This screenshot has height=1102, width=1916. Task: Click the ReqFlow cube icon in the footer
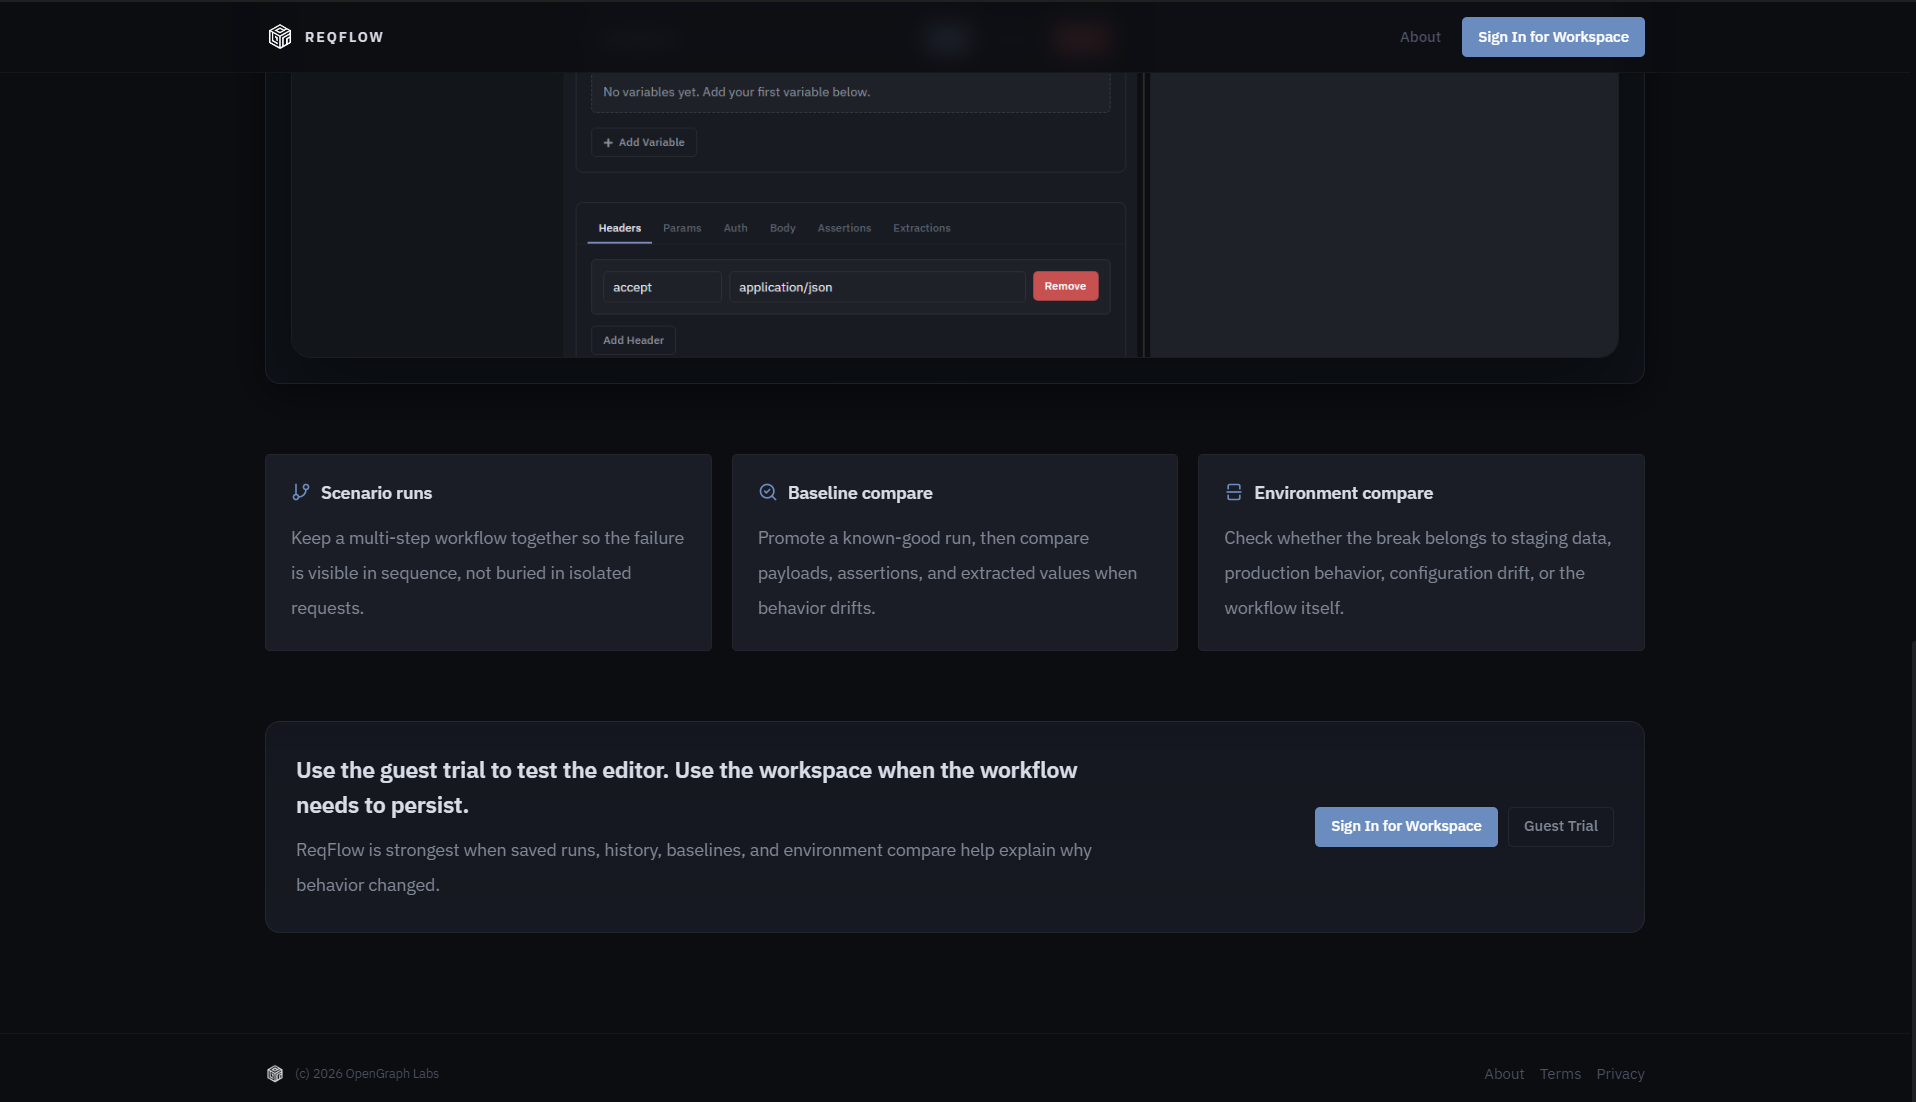[x=275, y=1073]
